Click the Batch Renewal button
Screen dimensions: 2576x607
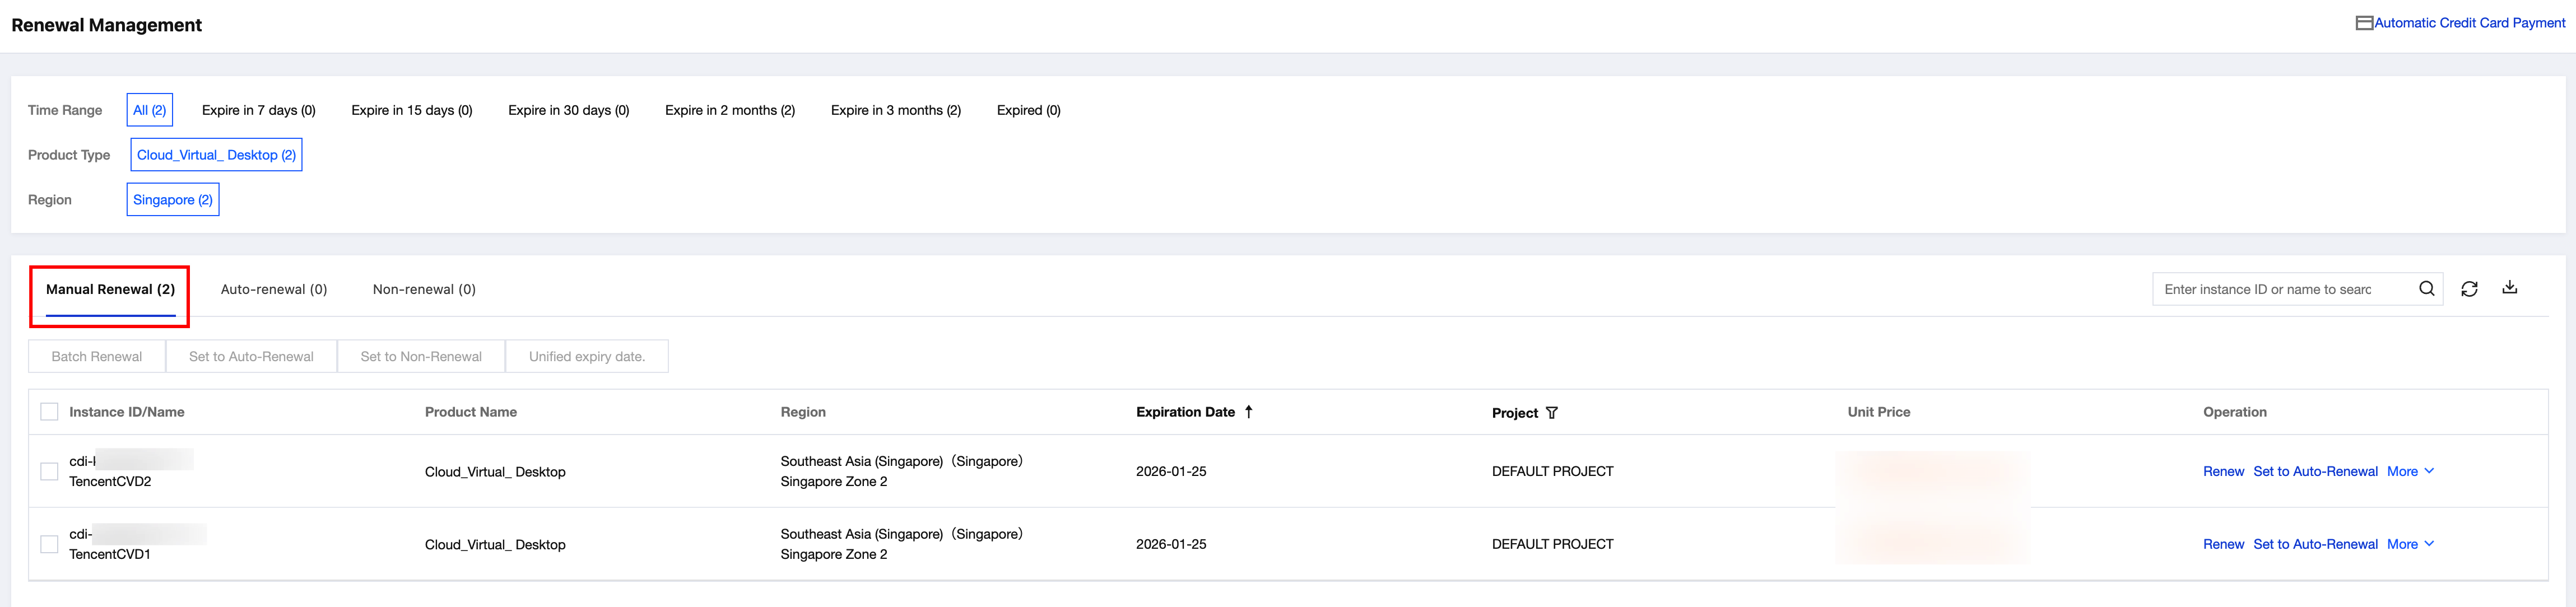click(x=97, y=356)
